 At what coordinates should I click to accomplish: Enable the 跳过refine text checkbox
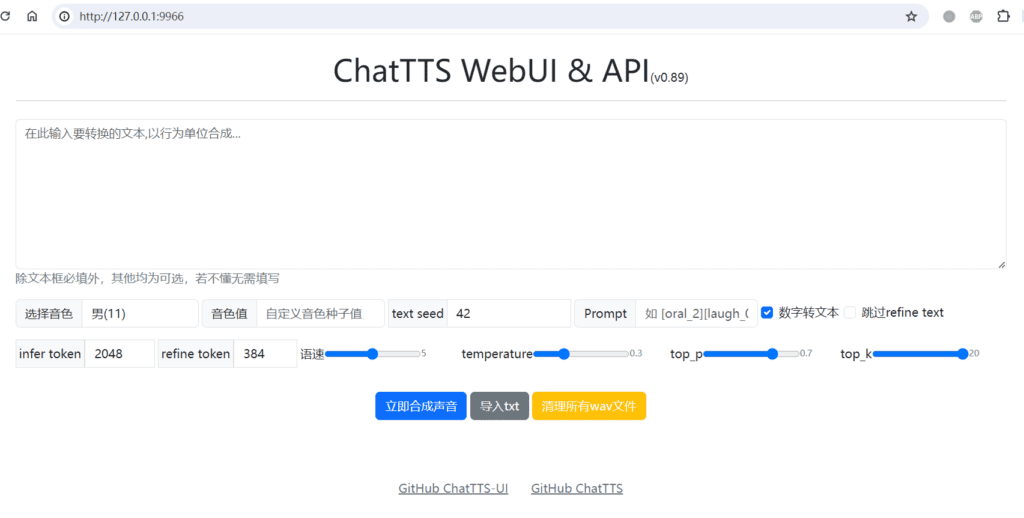[850, 313]
